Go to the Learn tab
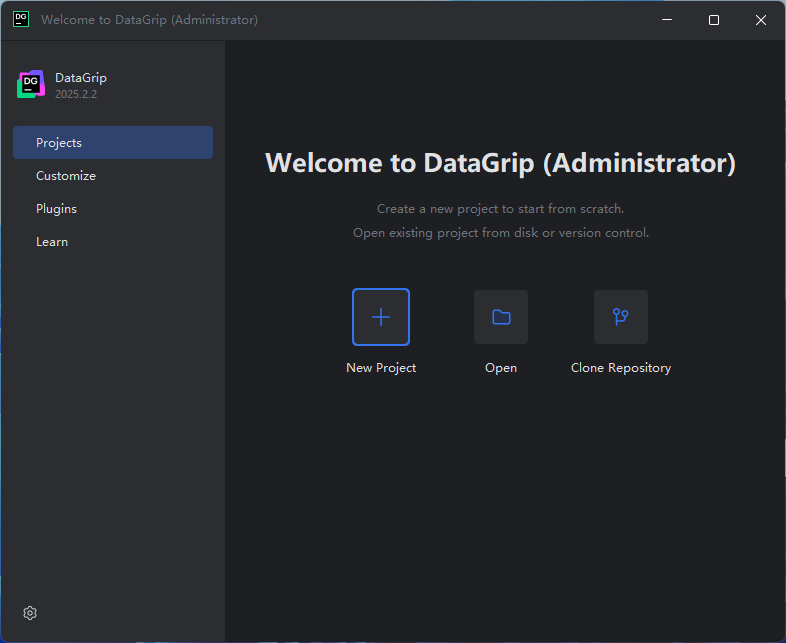Viewport: 786px width, 643px height. click(x=113, y=242)
